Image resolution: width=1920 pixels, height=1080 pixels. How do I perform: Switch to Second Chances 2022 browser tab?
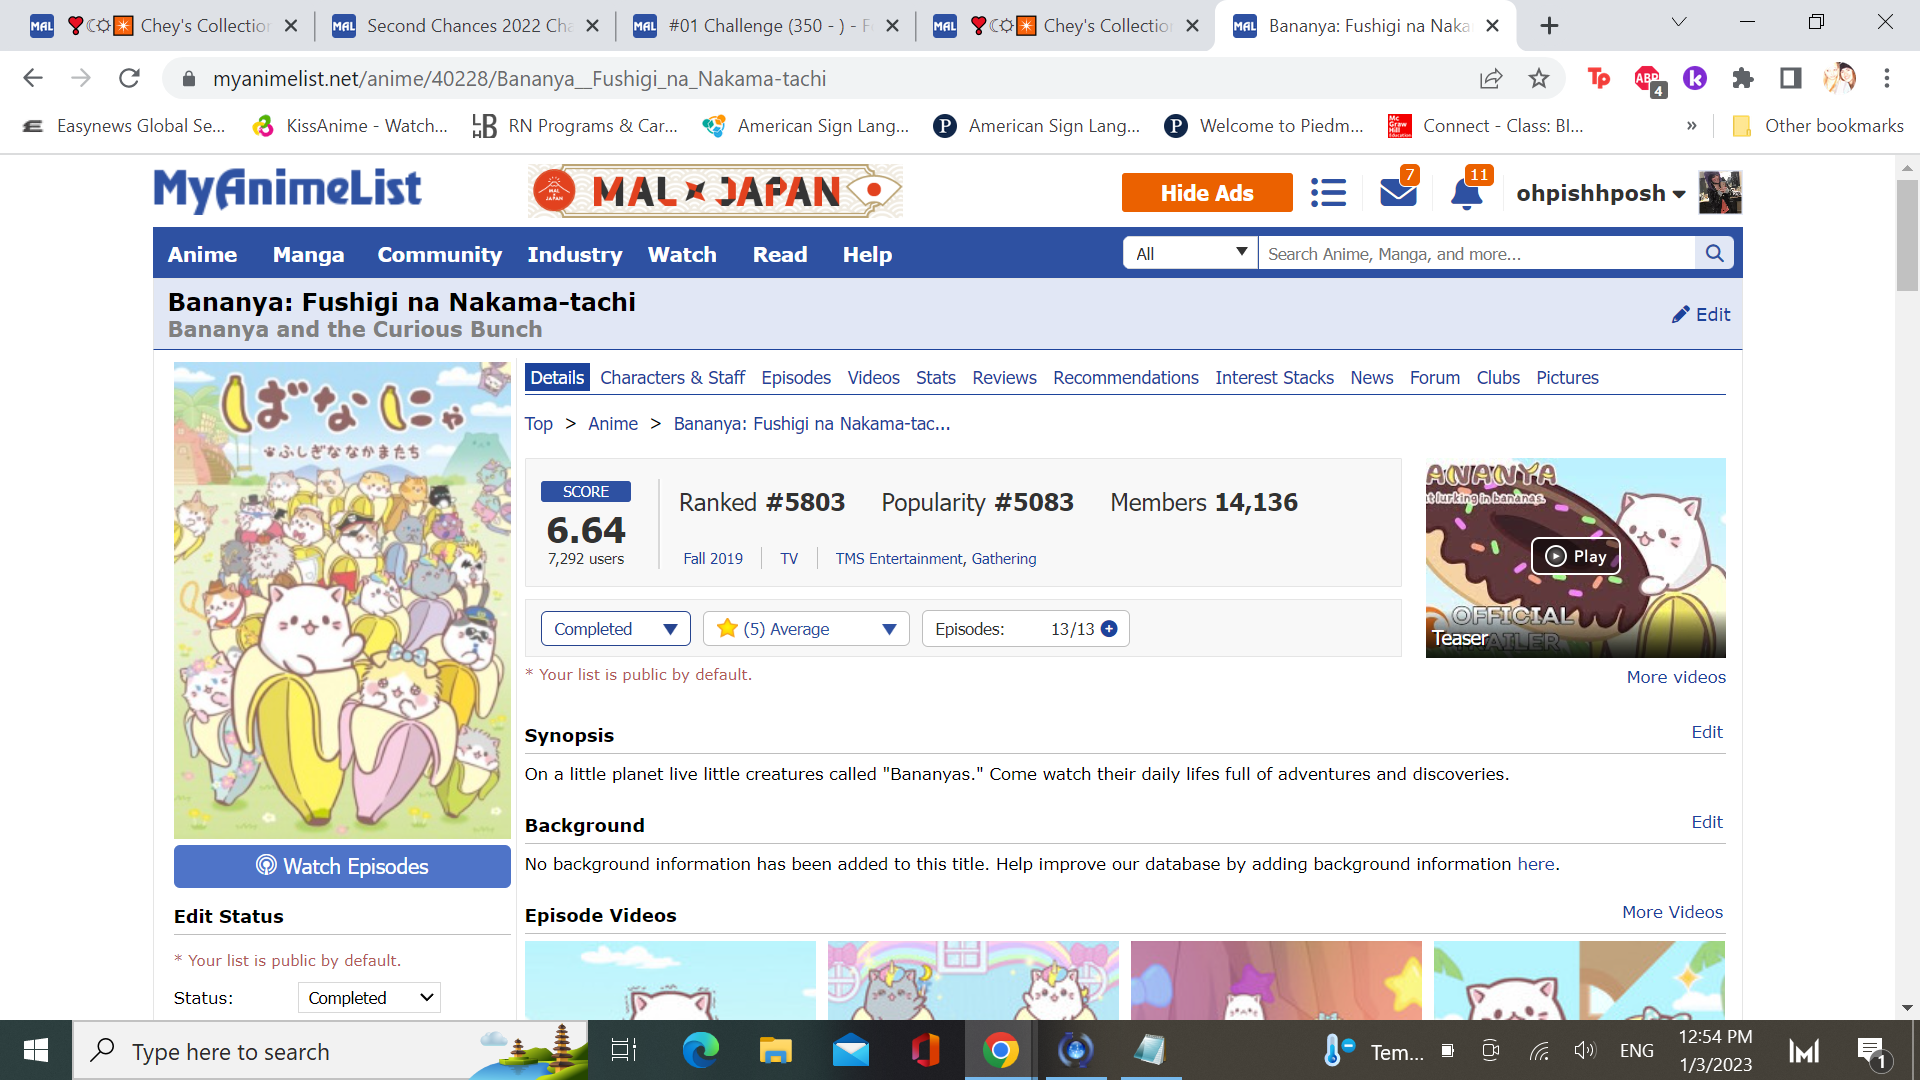click(466, 26)
